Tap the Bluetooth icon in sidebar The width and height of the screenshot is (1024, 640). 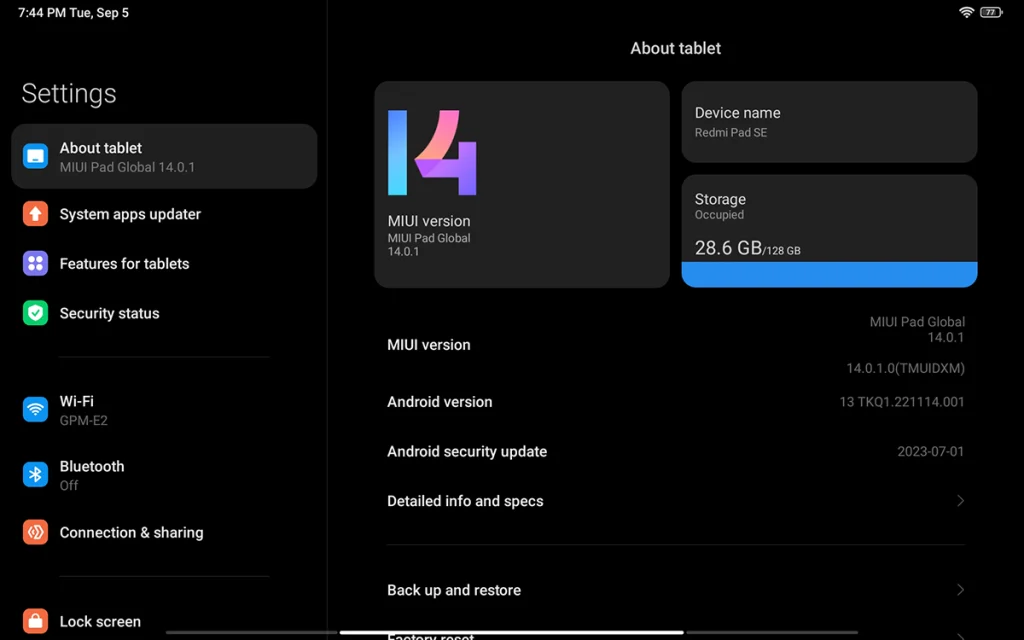coord(35,475)
